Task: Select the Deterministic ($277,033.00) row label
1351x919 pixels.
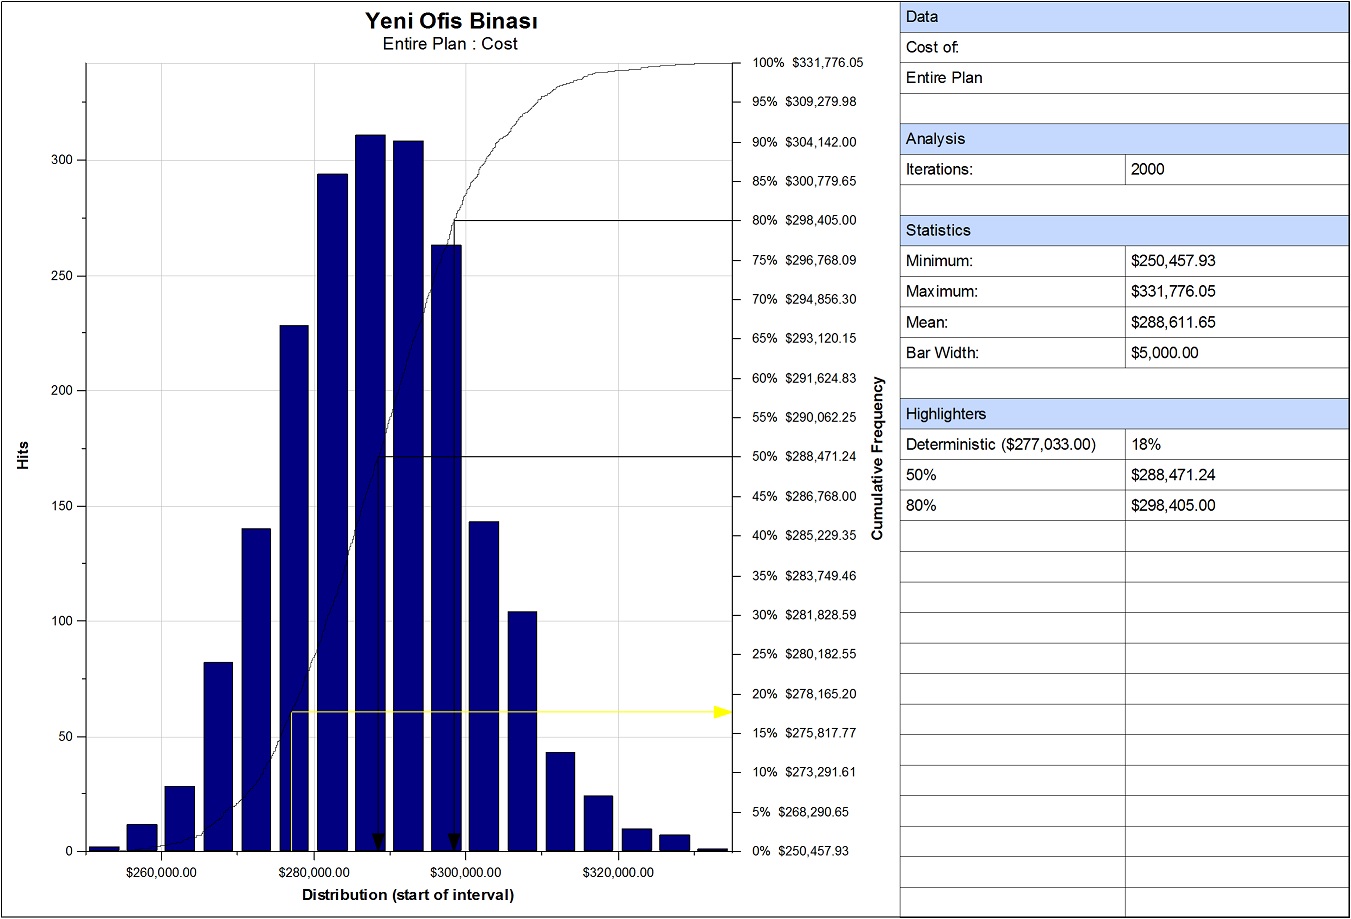Action: click(x=1001, y=444)
